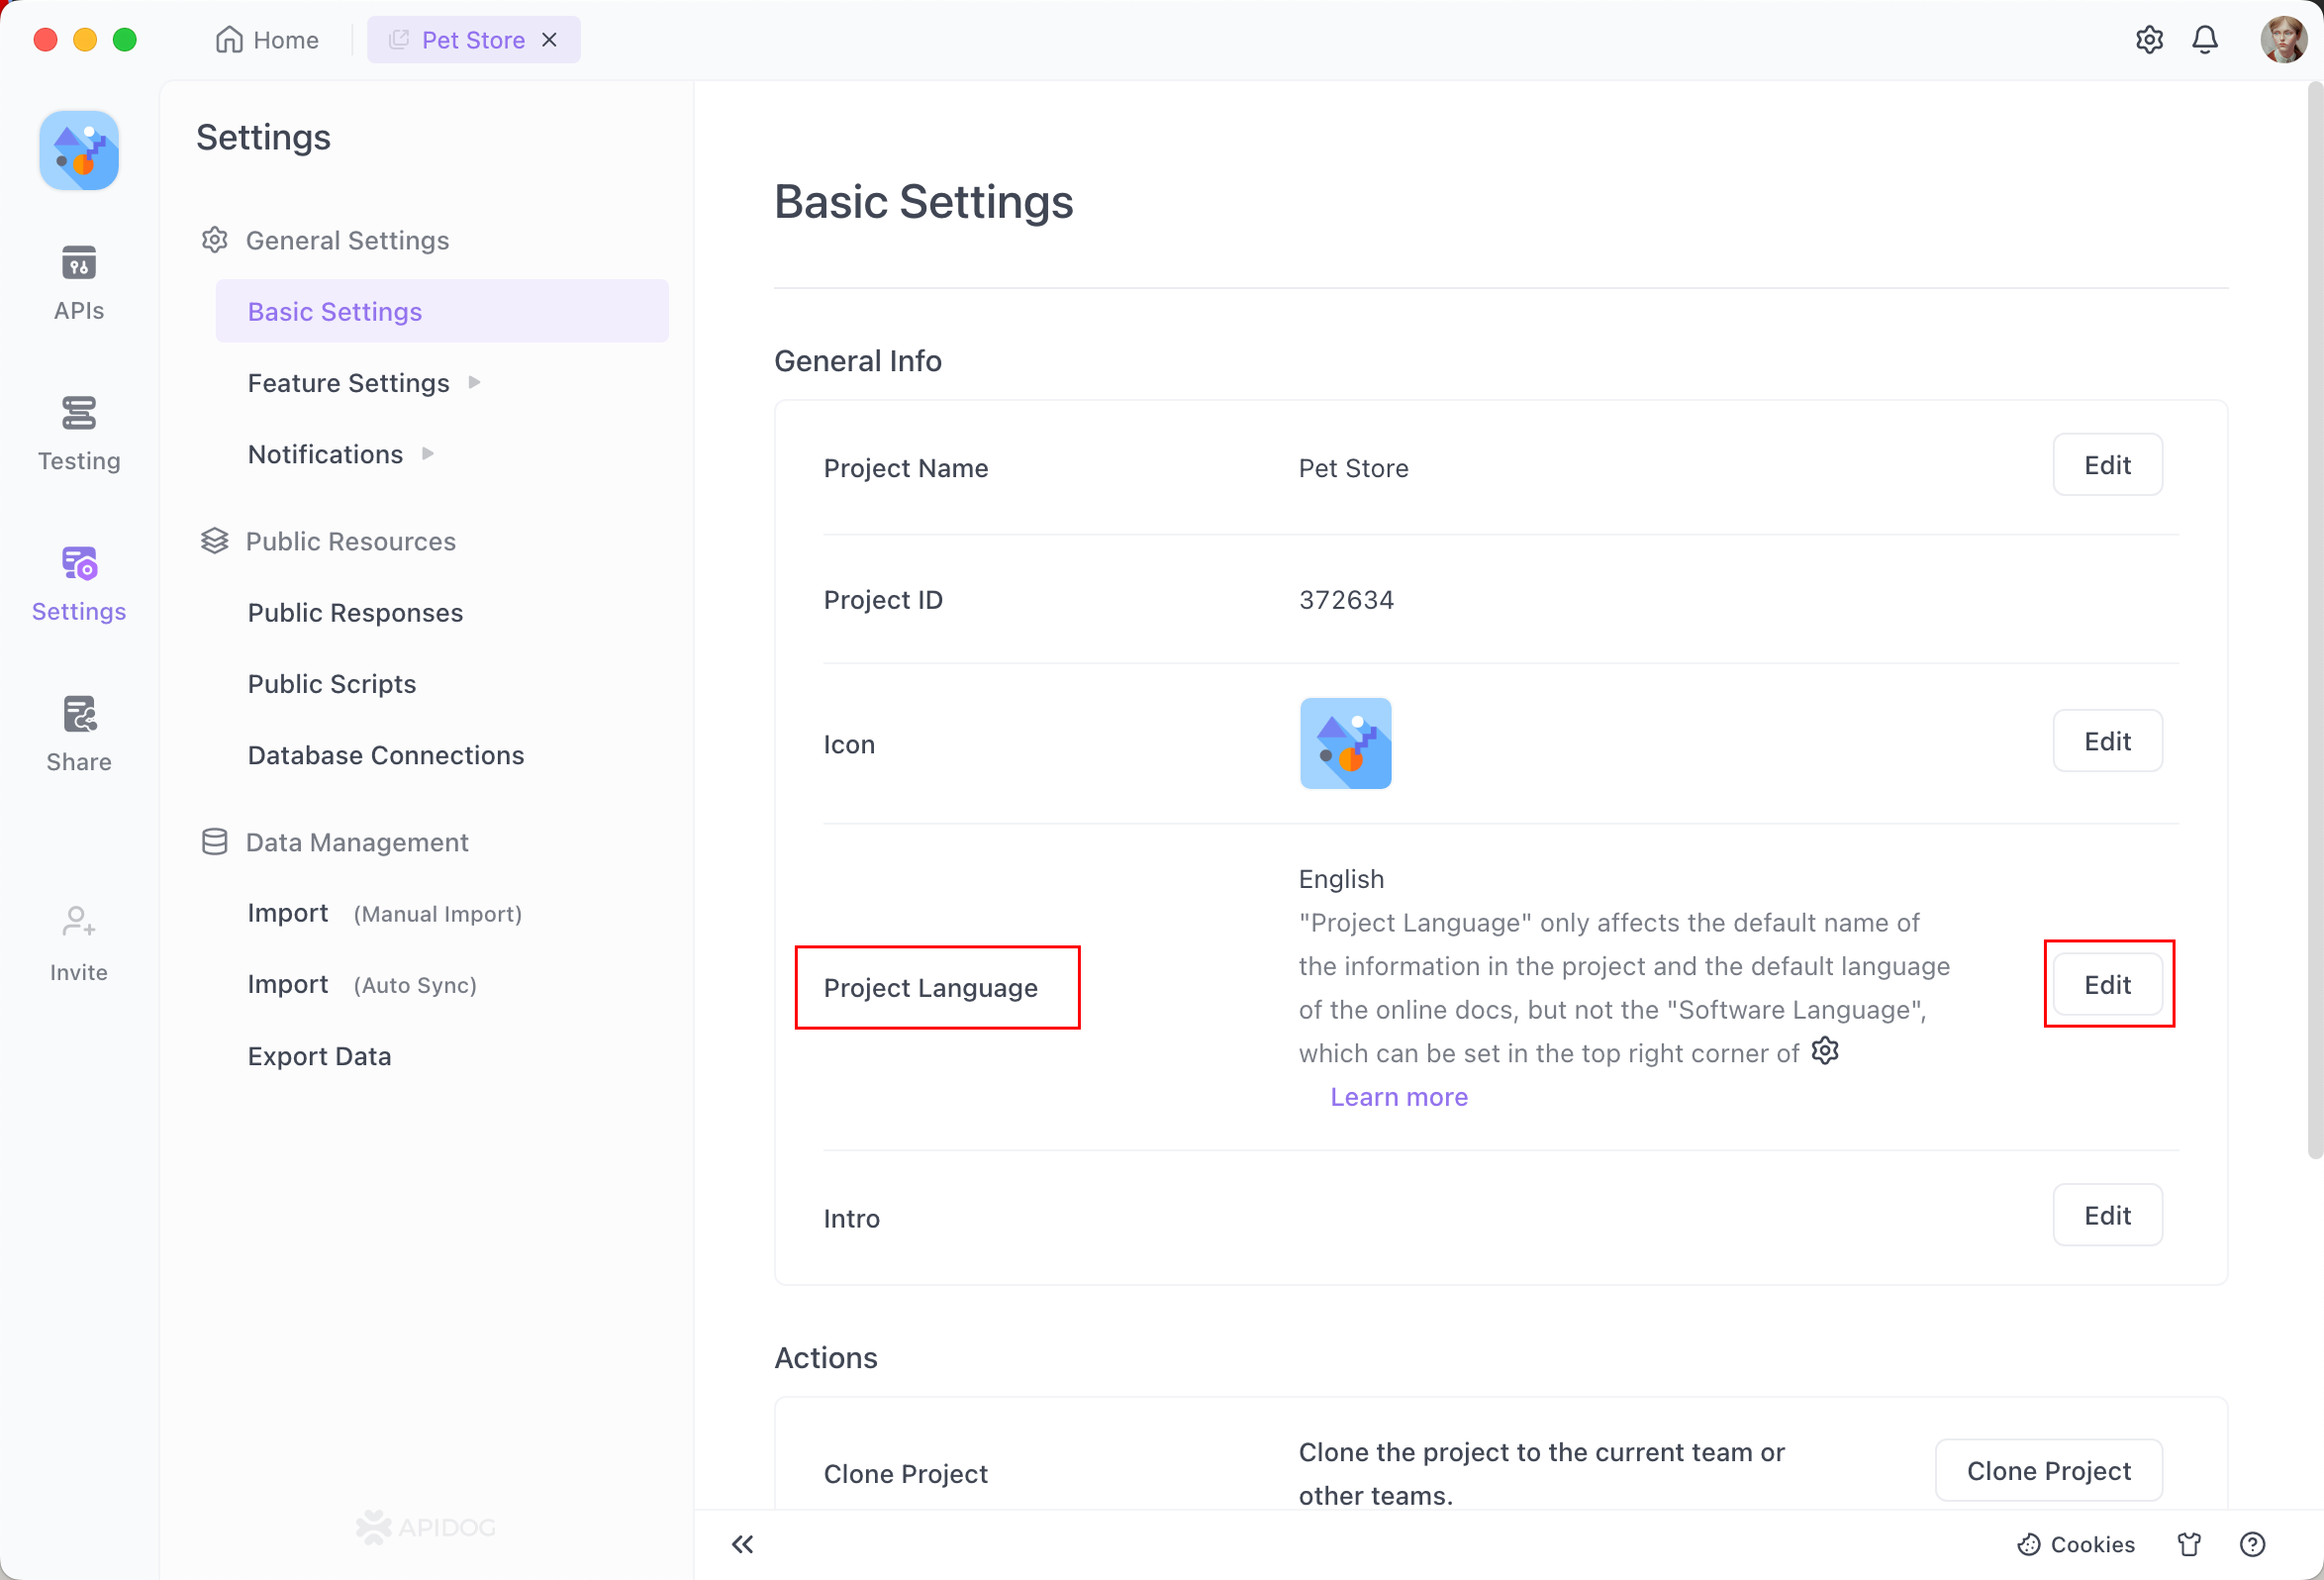The image size is (2324, 1580).
Task: Open the user profile avatar
Action: 2283,40
